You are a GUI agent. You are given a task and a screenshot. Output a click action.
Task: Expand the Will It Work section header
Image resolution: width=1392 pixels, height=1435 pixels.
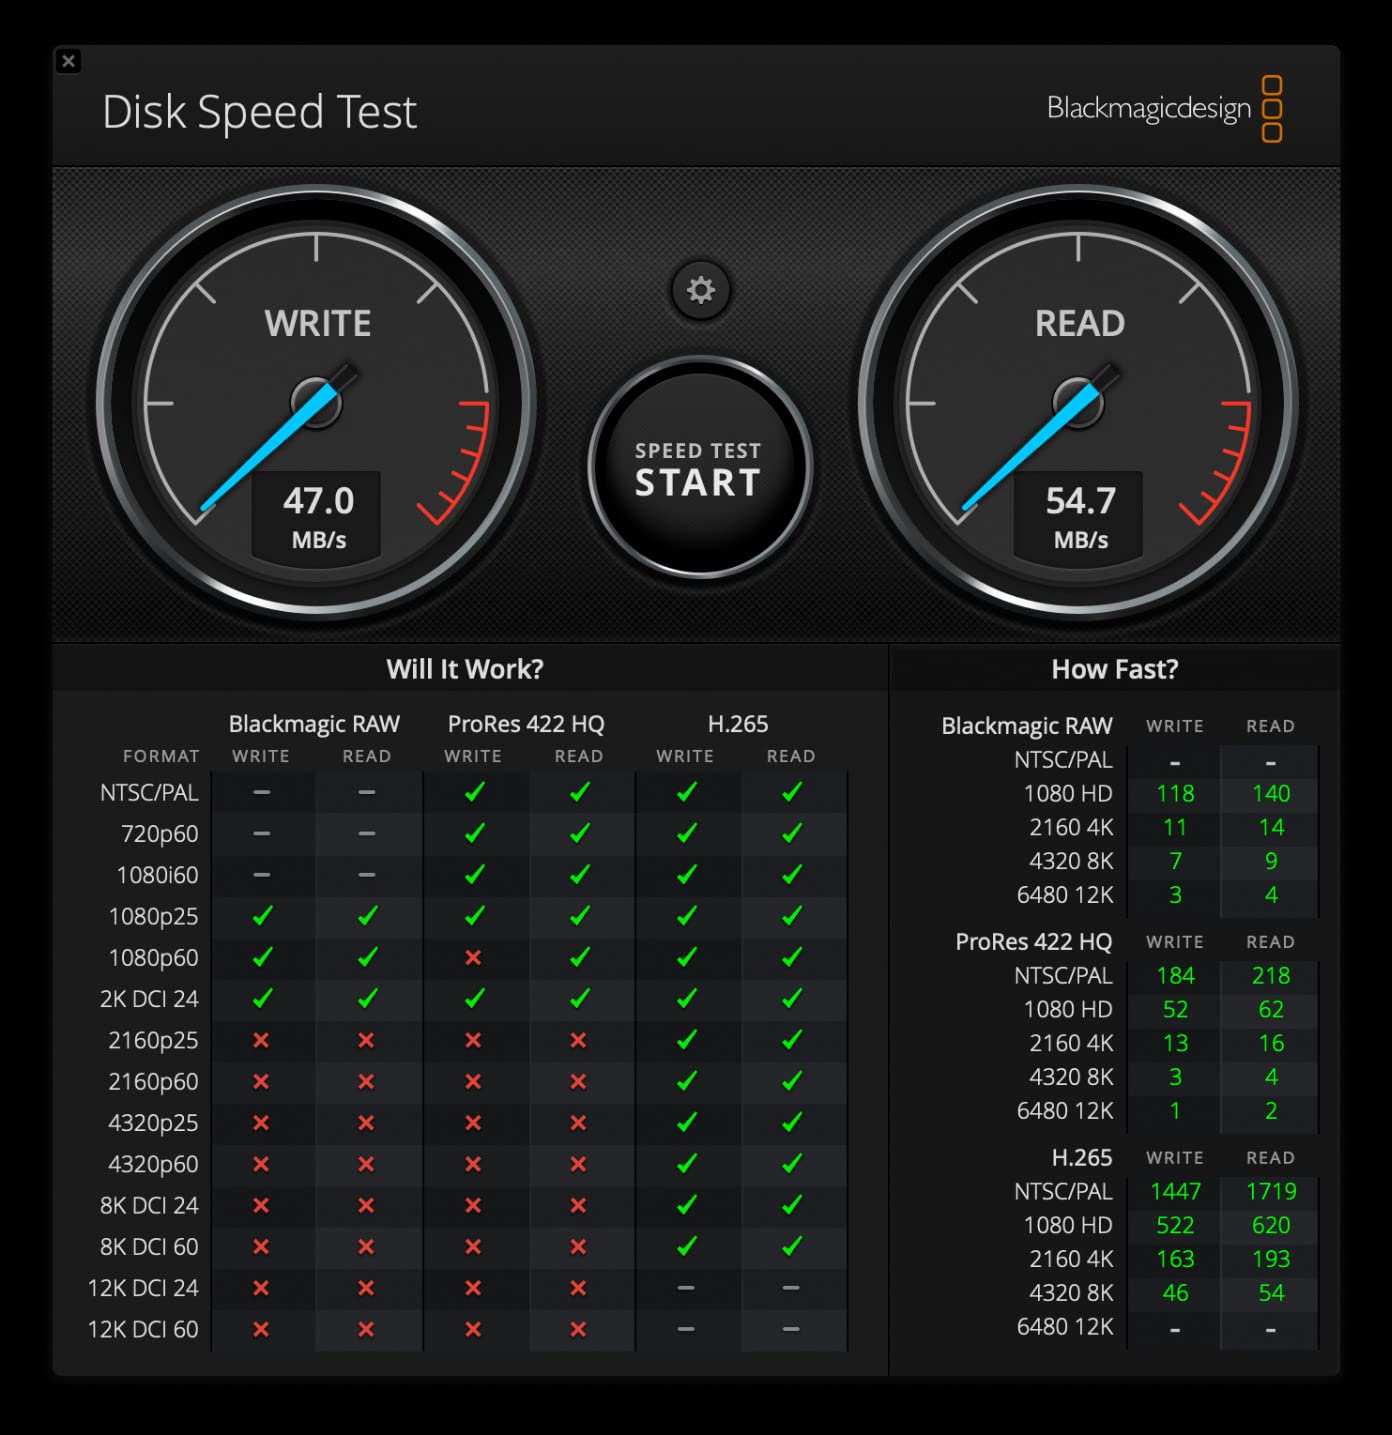466,669
